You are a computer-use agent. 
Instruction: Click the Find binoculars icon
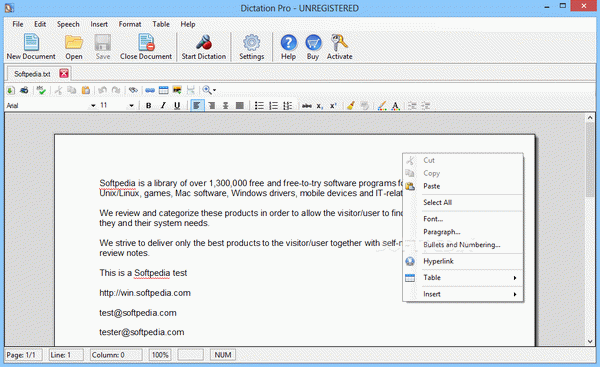click(133, 90)
